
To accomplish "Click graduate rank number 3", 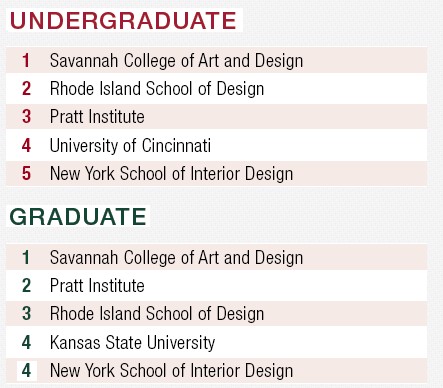I will [26, 314].
